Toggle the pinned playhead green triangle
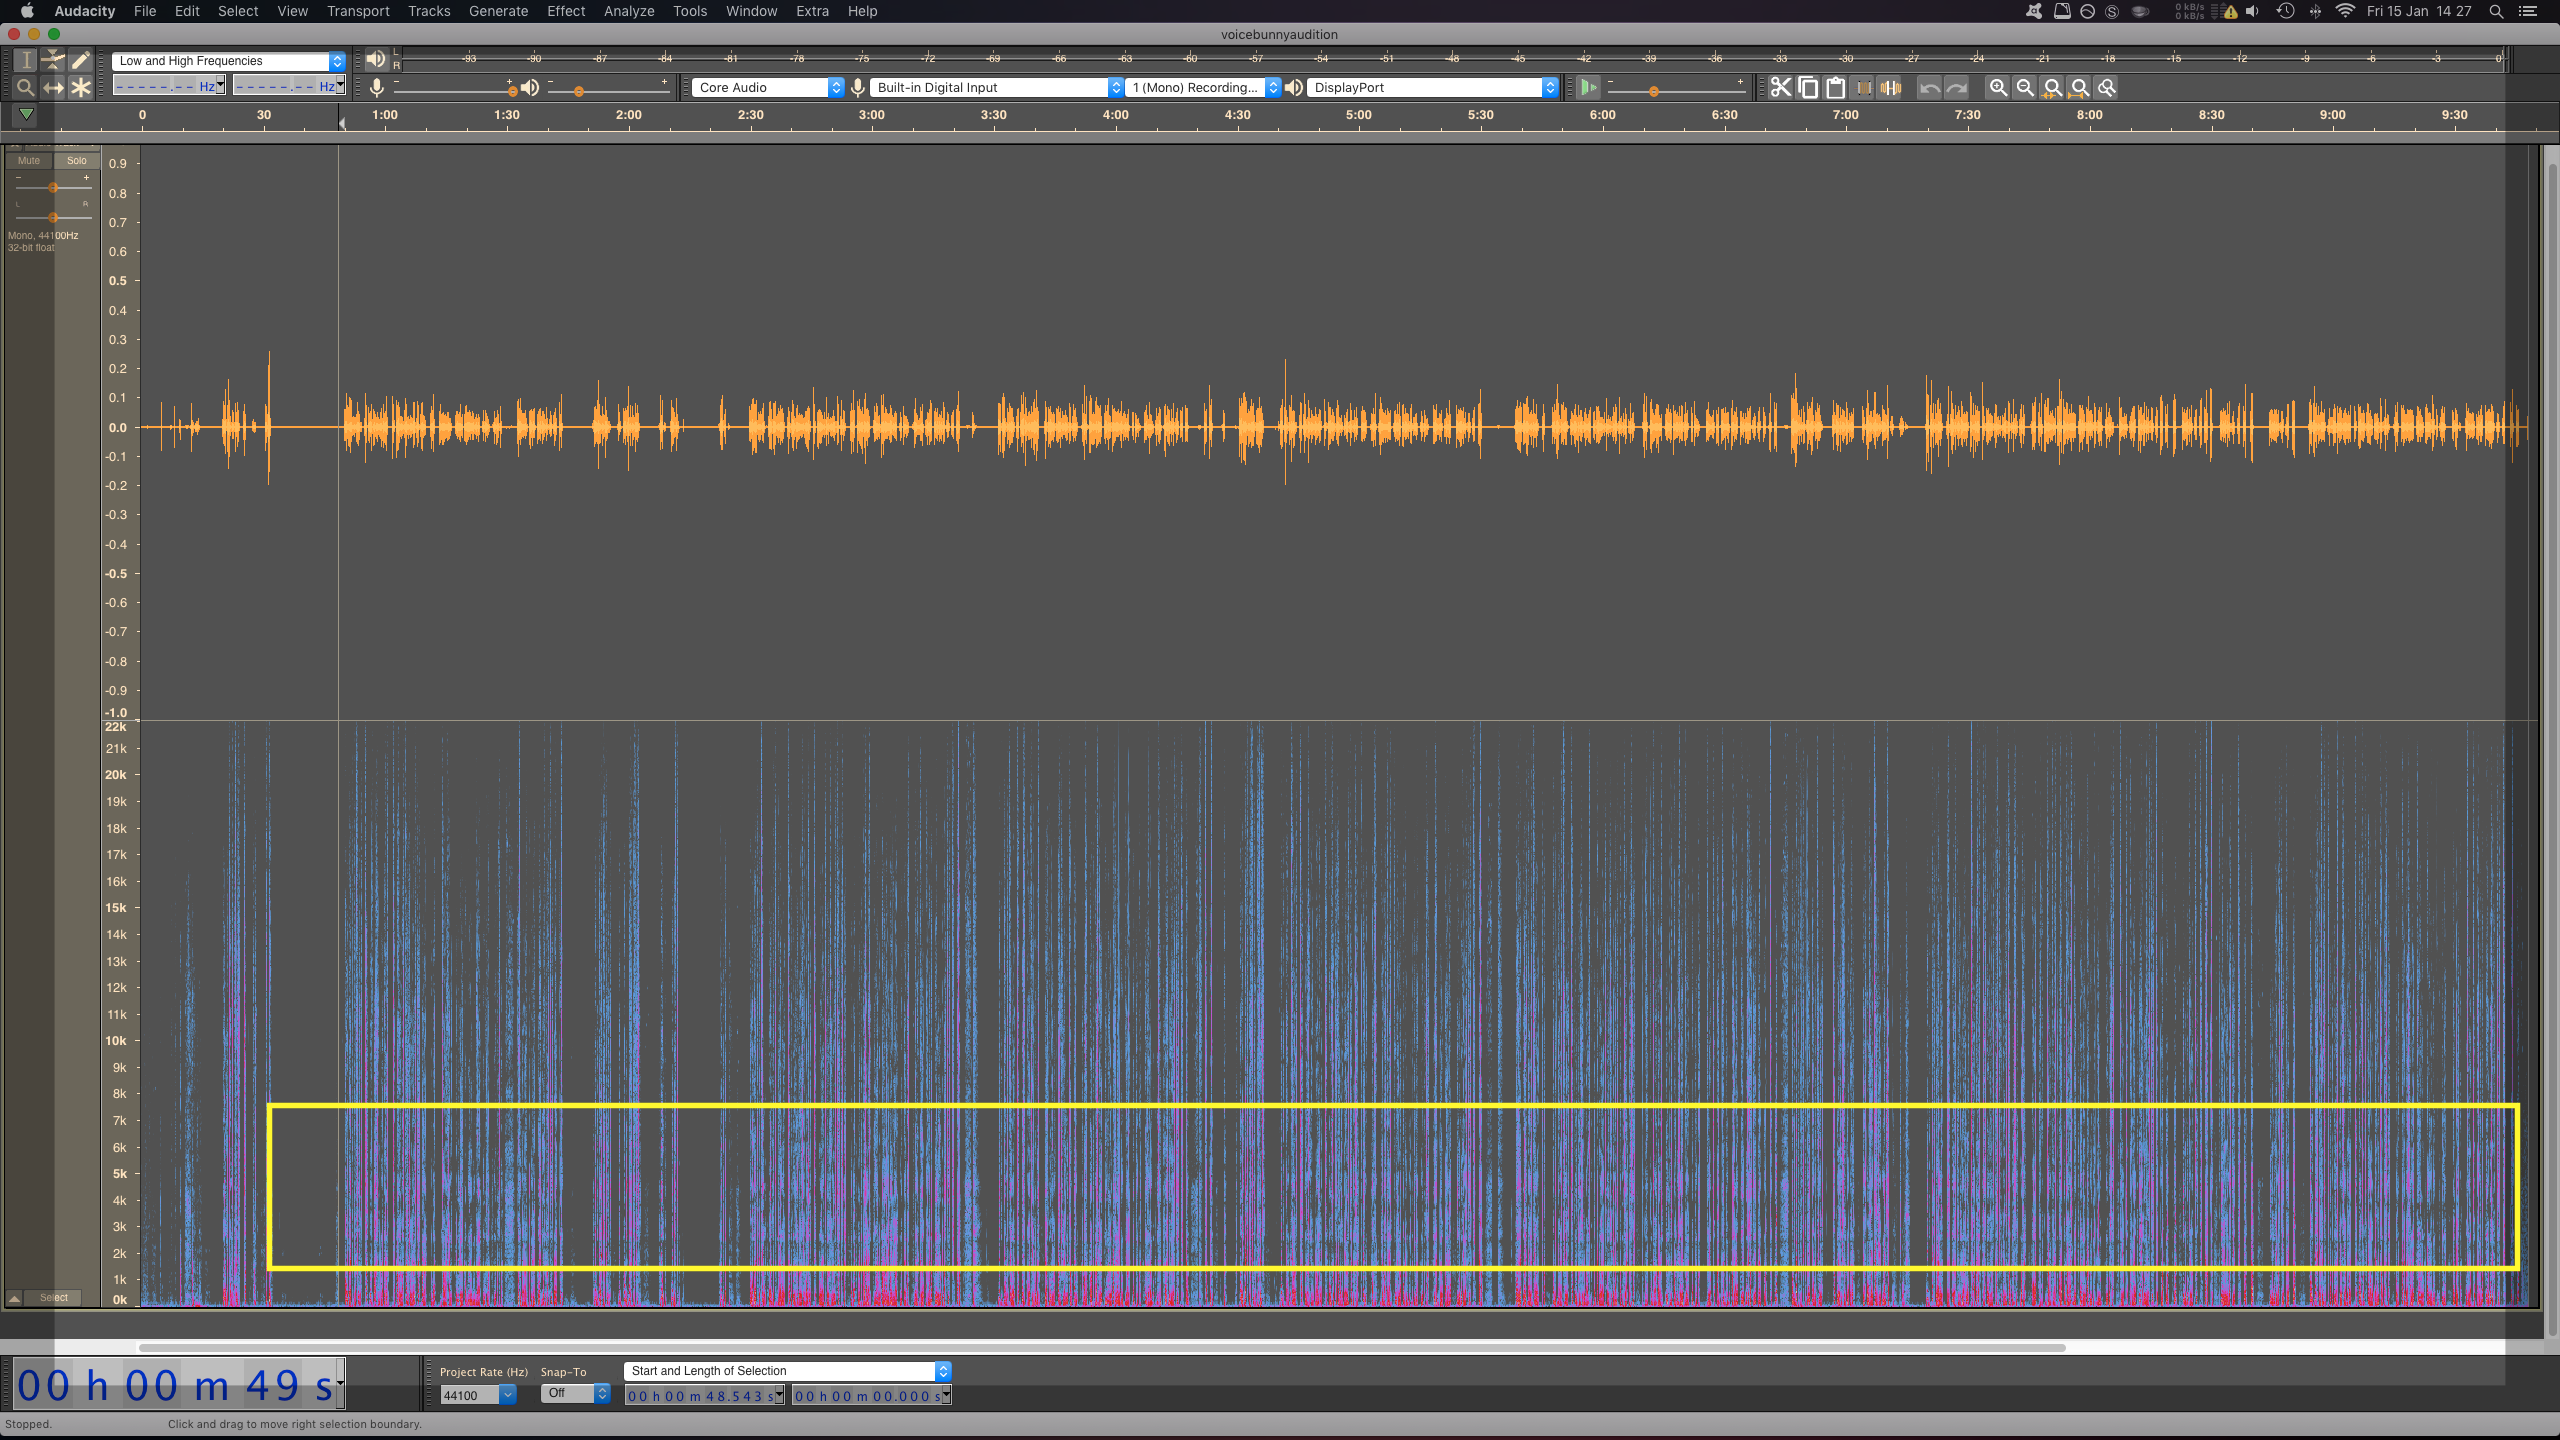 tap(27, 115)
